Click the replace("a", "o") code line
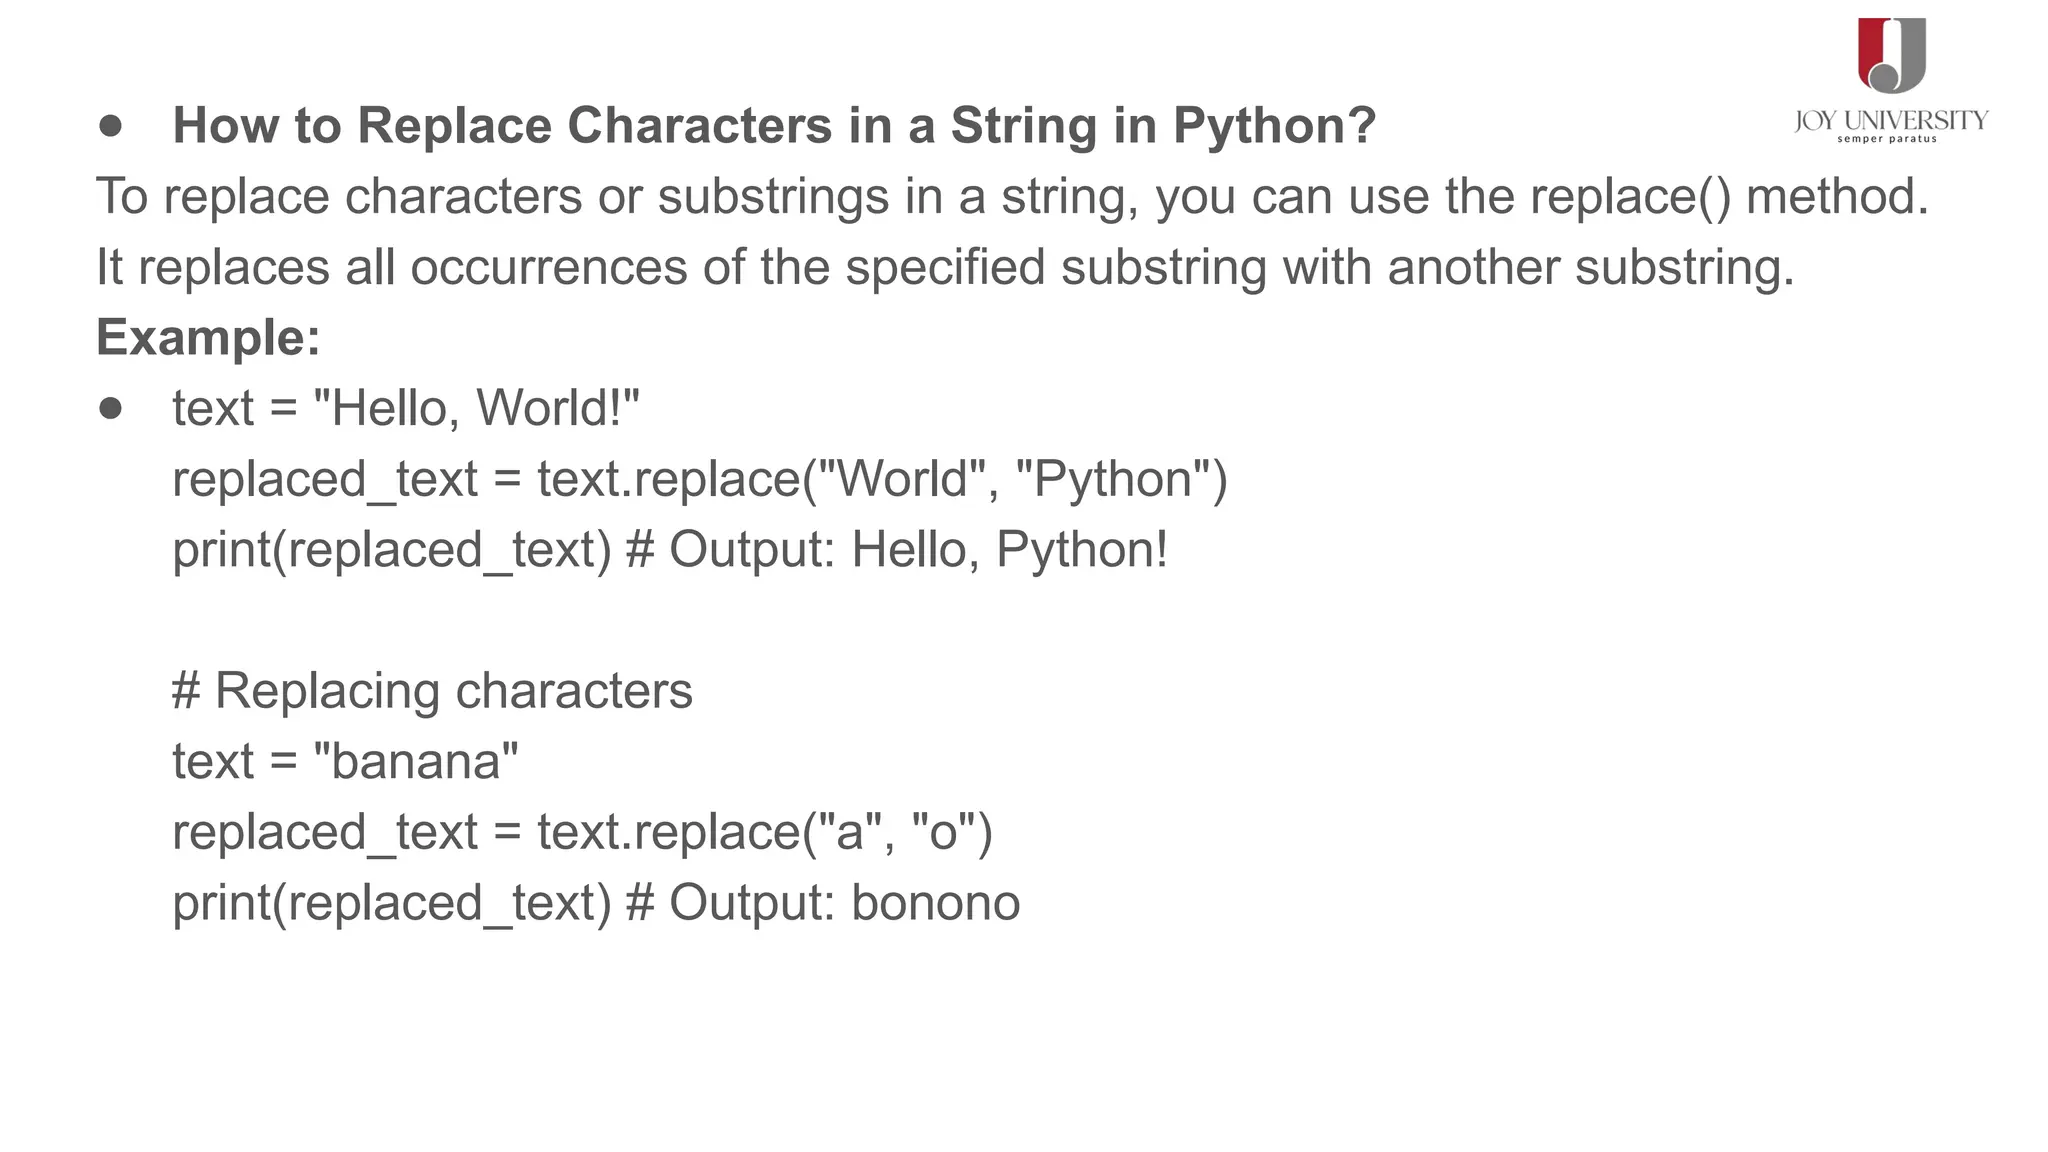 click(x=582, y=832)
